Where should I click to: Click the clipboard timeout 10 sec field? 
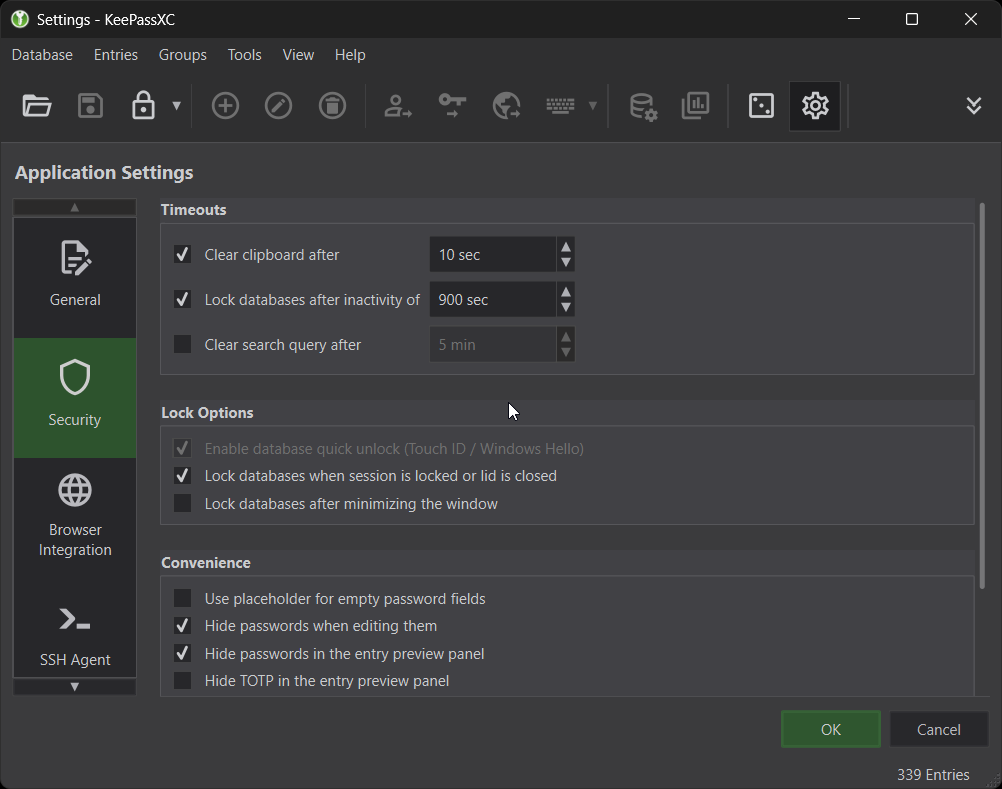click(493, 254)
